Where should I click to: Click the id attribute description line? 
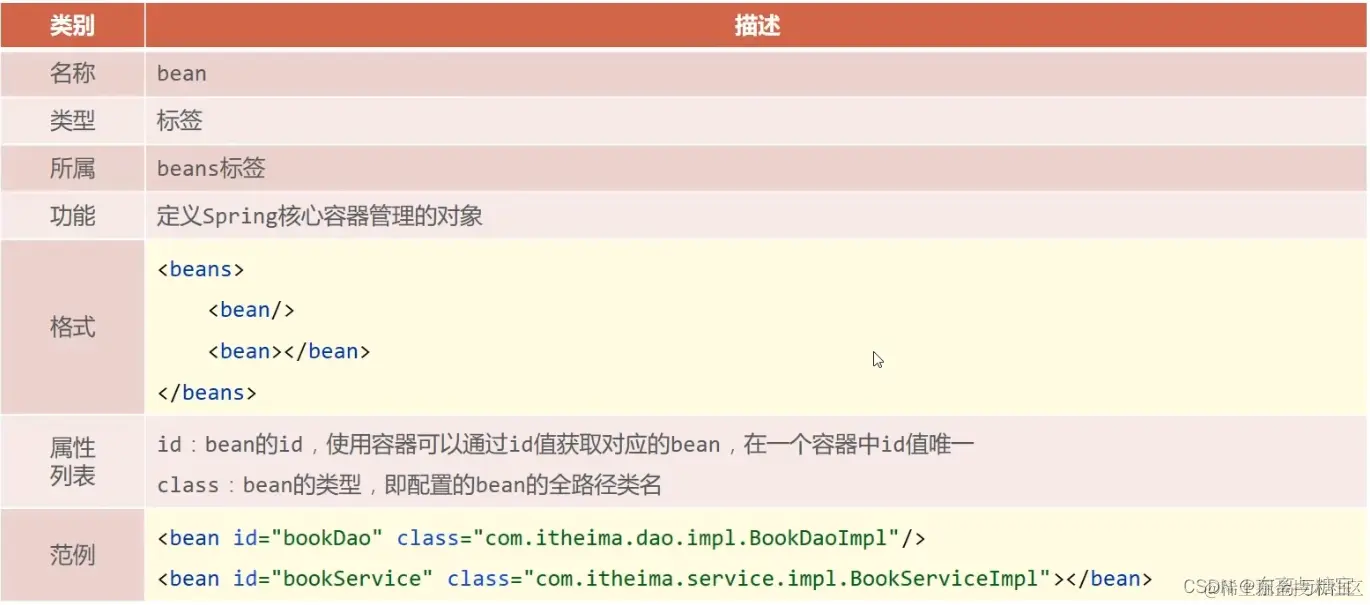566,444
